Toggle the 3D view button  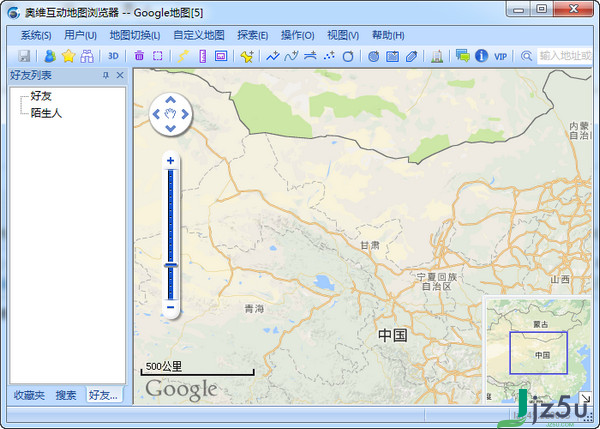113,56
